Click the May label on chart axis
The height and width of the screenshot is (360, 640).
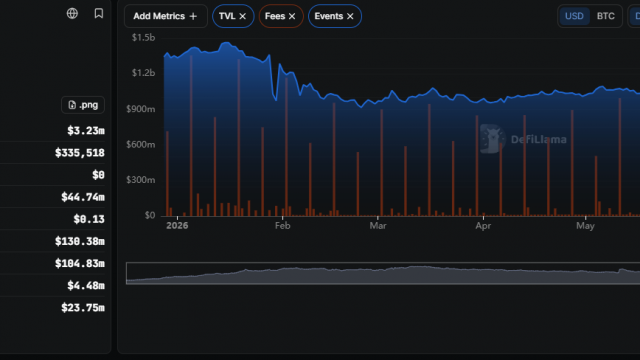(585, 226)
